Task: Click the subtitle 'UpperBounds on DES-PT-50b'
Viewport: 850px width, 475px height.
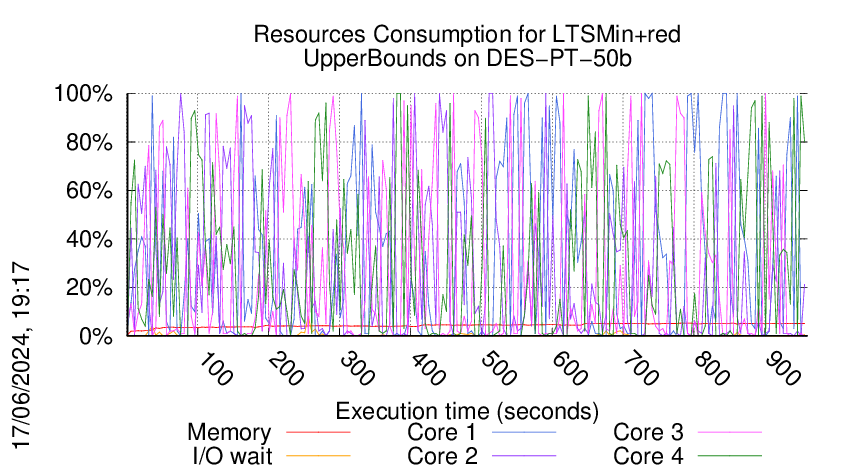Action: click(467, 59)
